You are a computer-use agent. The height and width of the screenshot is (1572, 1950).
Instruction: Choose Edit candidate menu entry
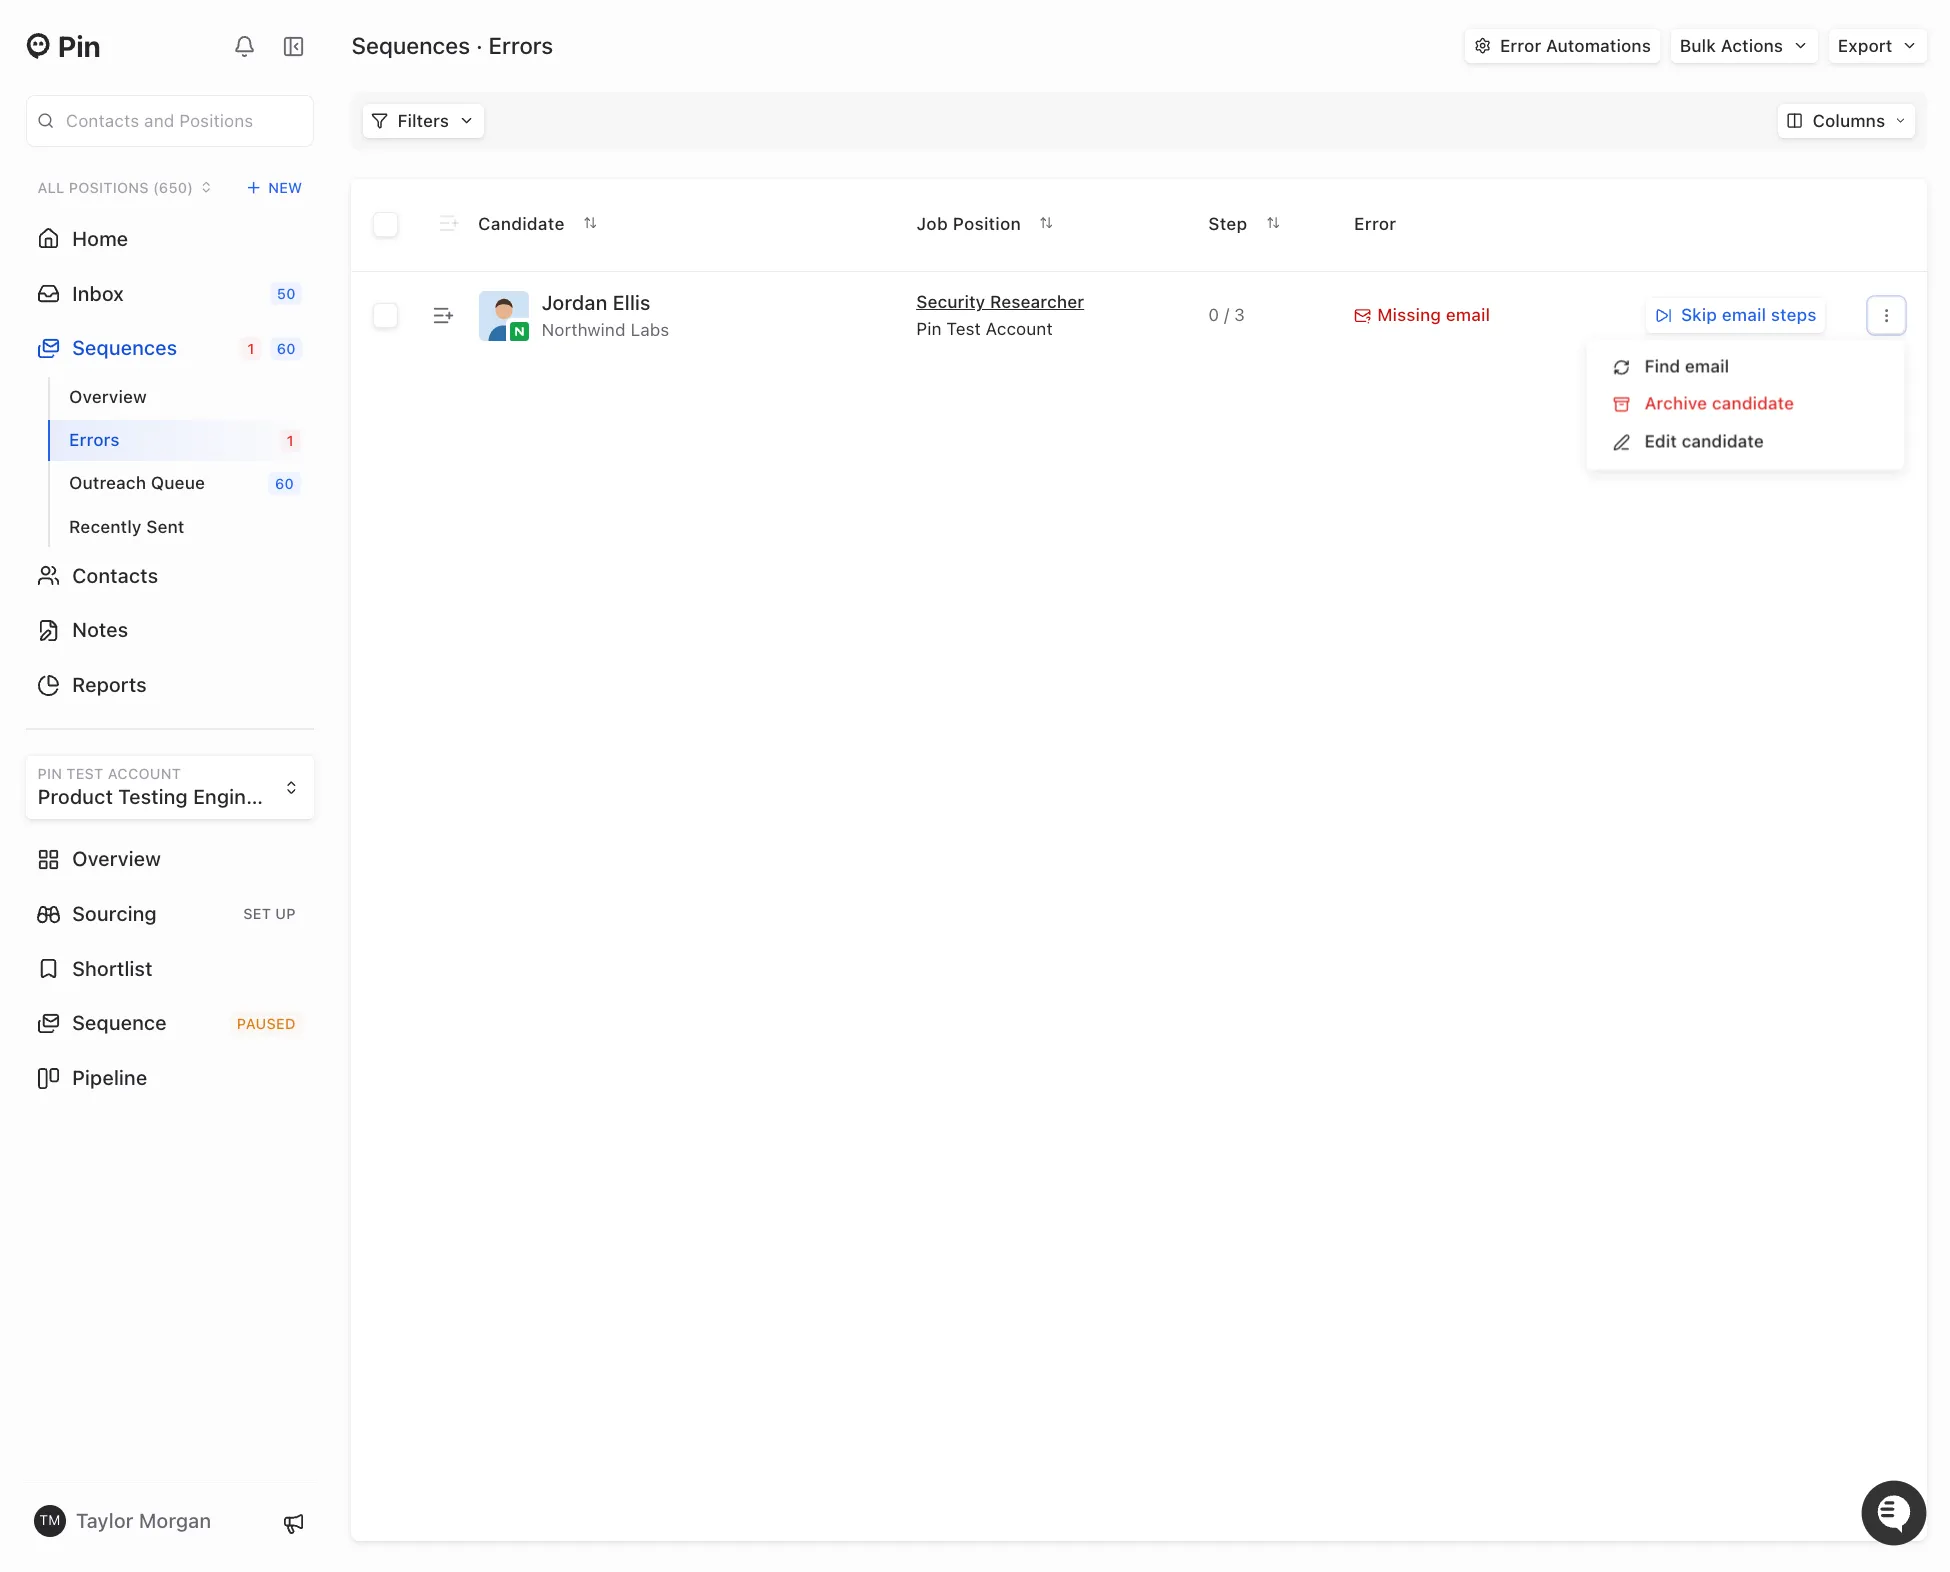coord(1745,442)
